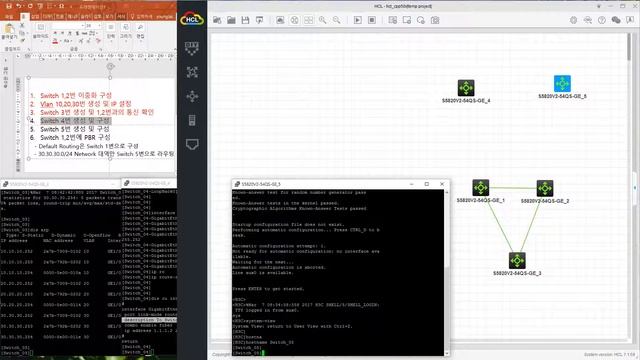
Task: Select the S5820V2-54QS-GE_4 switch on canvas
Action: pos(466,88)
